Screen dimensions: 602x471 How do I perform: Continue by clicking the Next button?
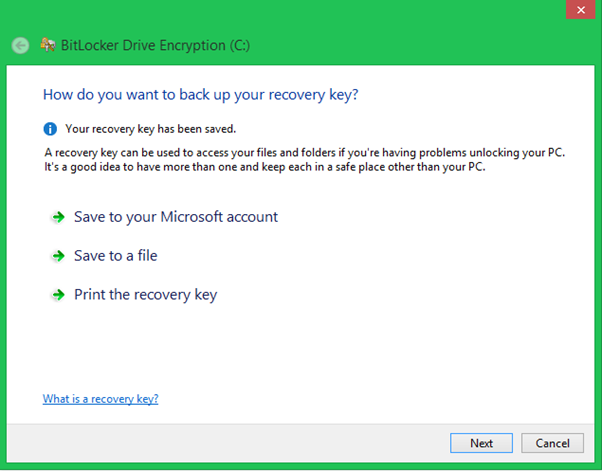[x=481, y=443]
